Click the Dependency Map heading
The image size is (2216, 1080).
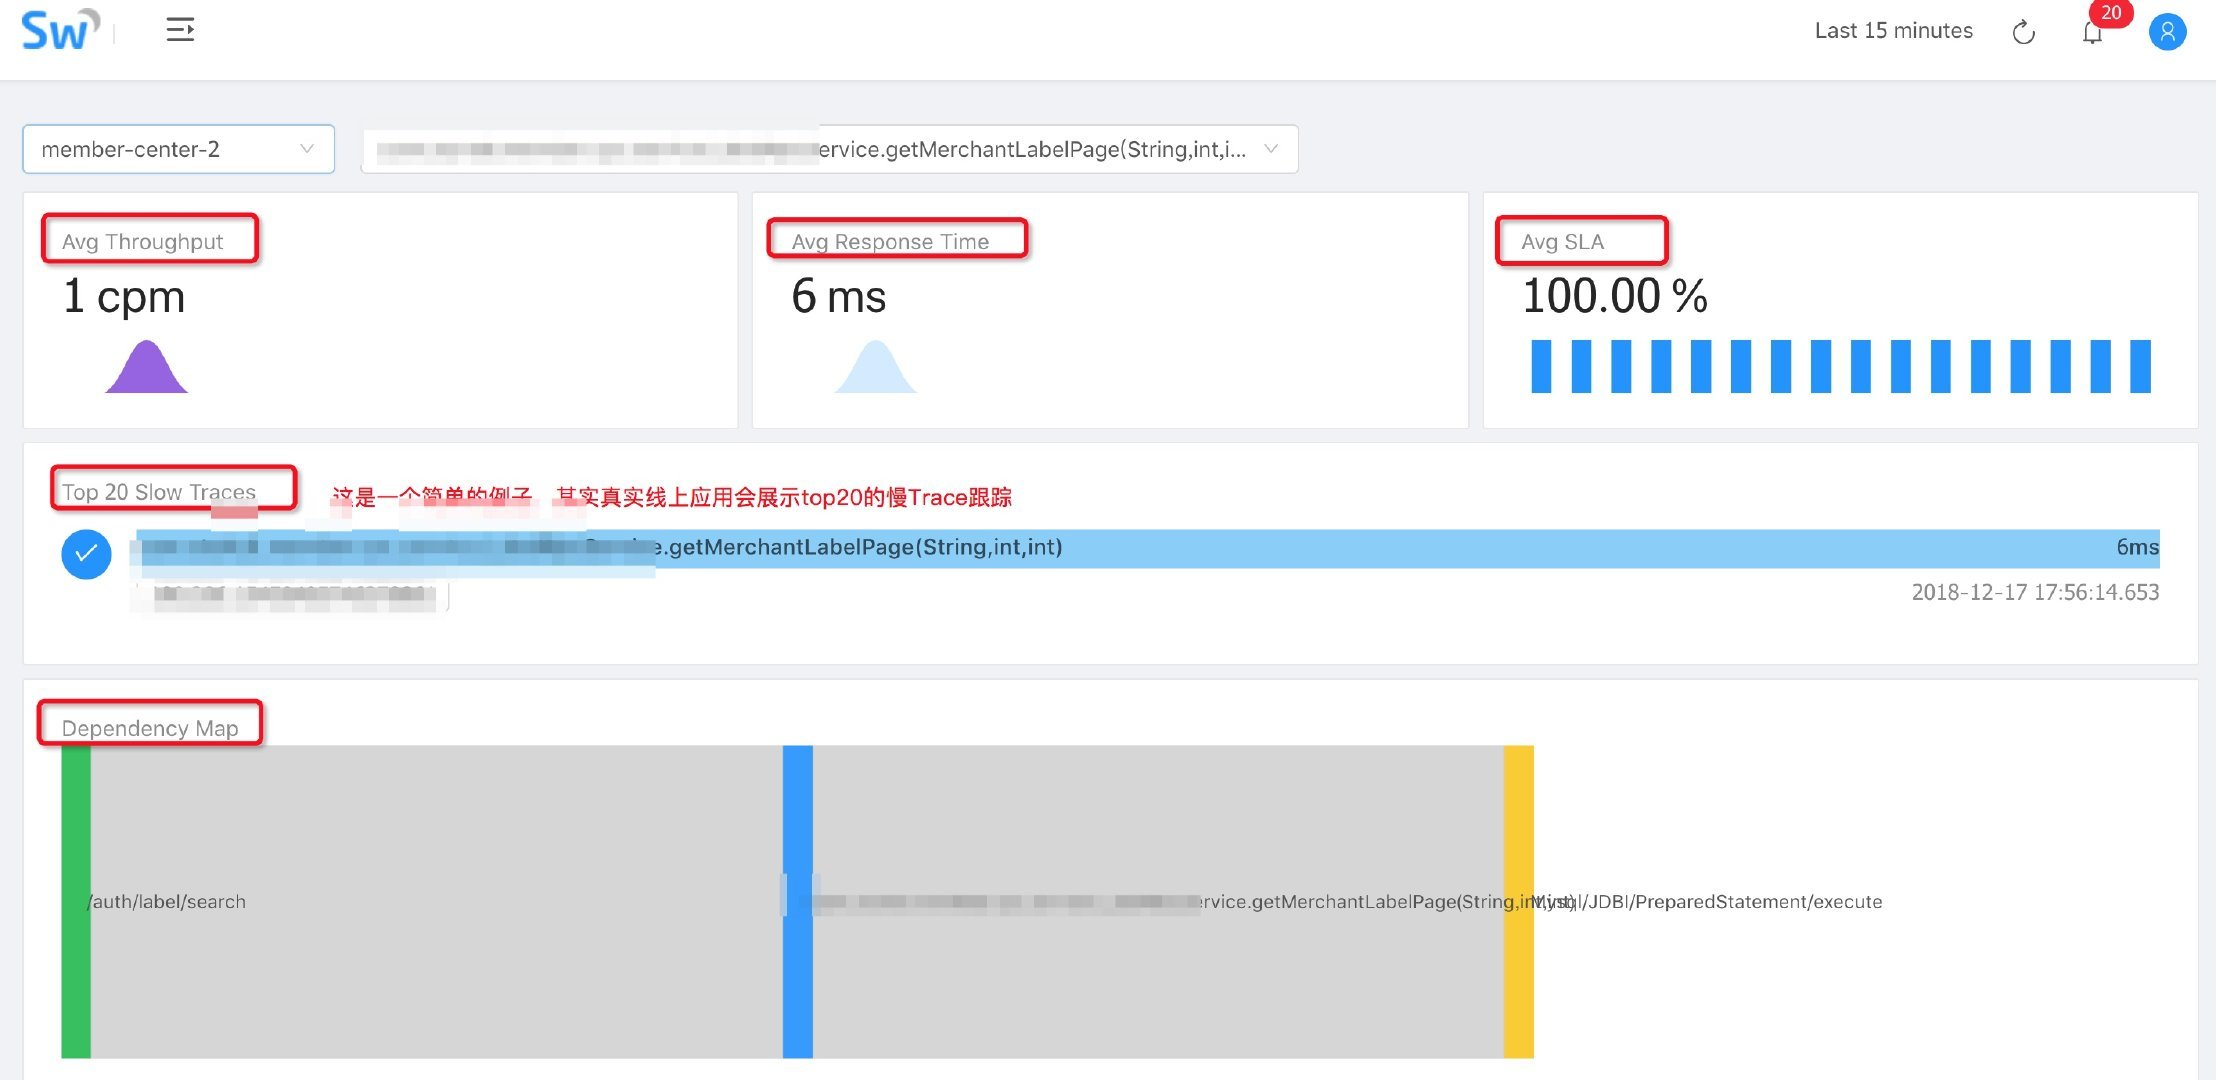pos(150,728)
